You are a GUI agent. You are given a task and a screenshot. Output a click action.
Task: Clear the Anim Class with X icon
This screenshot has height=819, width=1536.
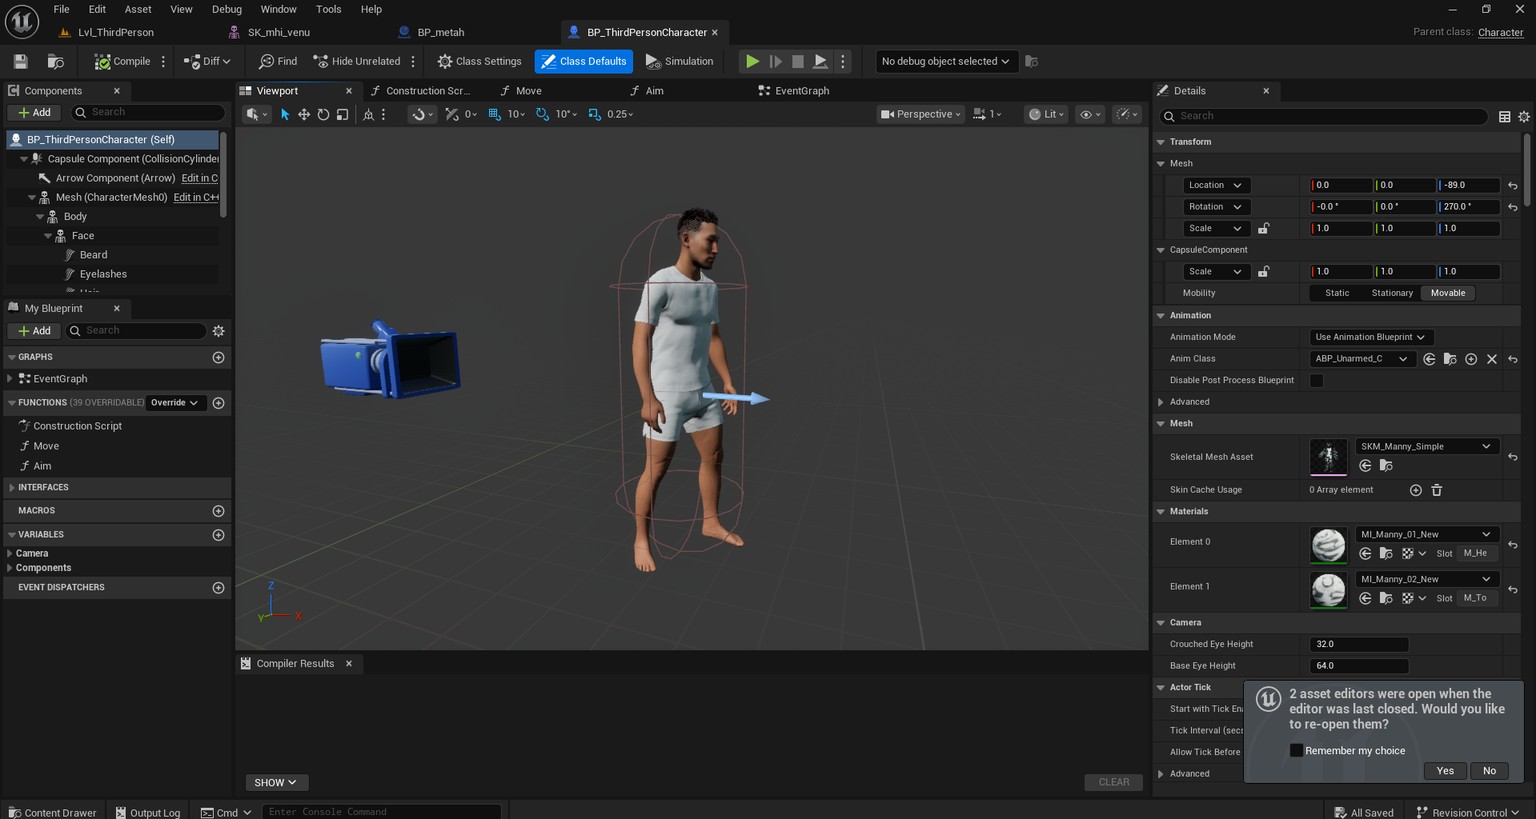[1492, 359]
